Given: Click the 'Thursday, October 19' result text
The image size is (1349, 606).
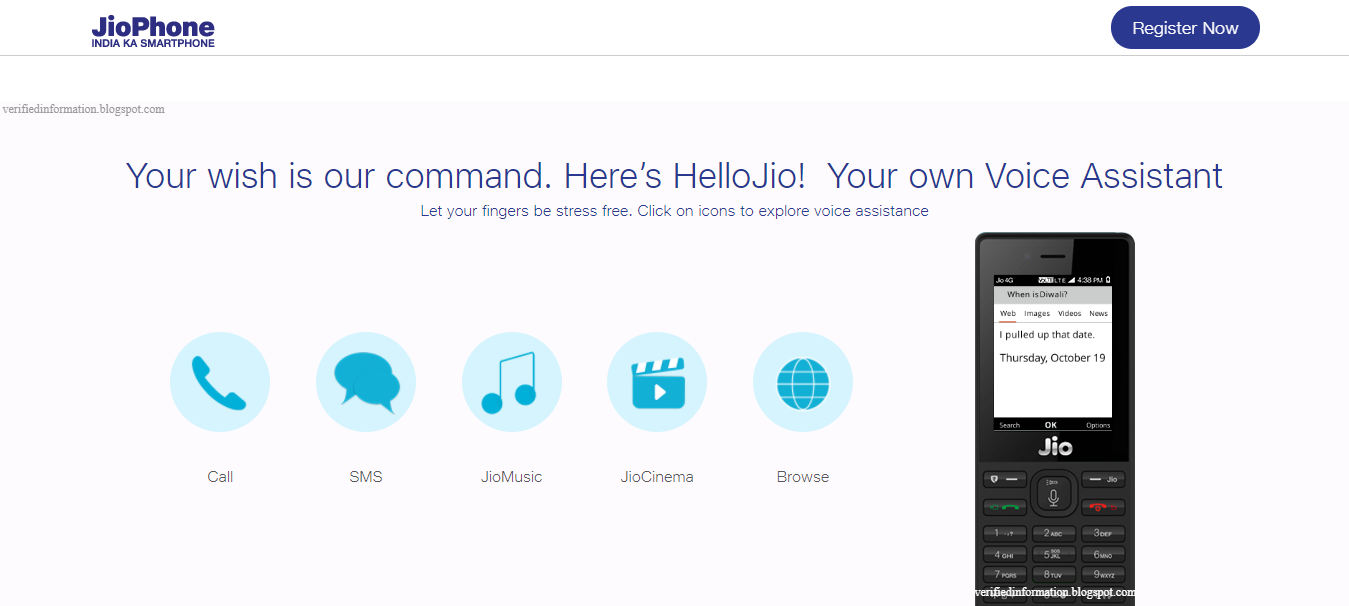Looking at the screenshot, I should (1052, 358).
